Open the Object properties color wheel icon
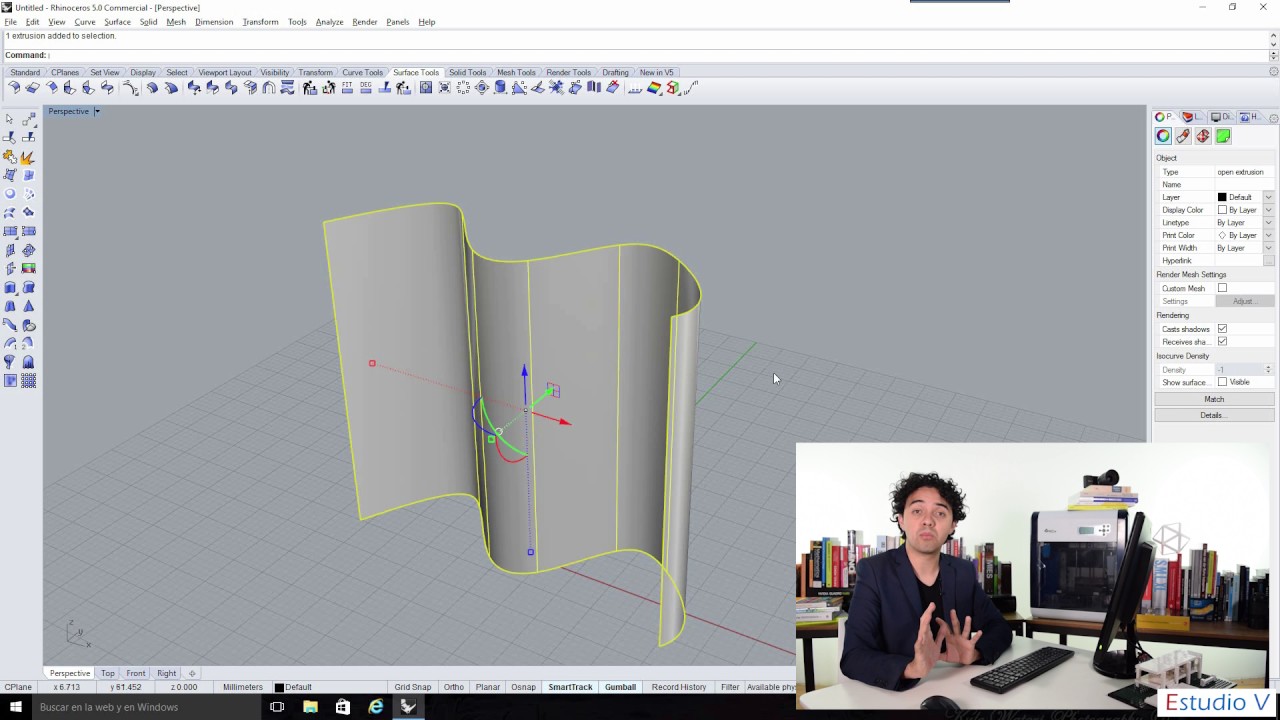 point(1163,136)
